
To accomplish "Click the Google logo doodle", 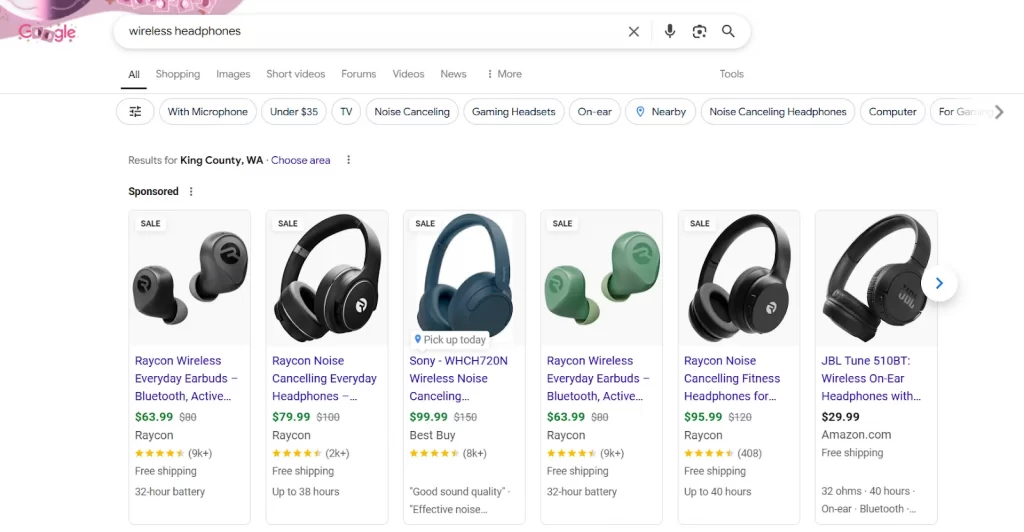I will 47,31.
